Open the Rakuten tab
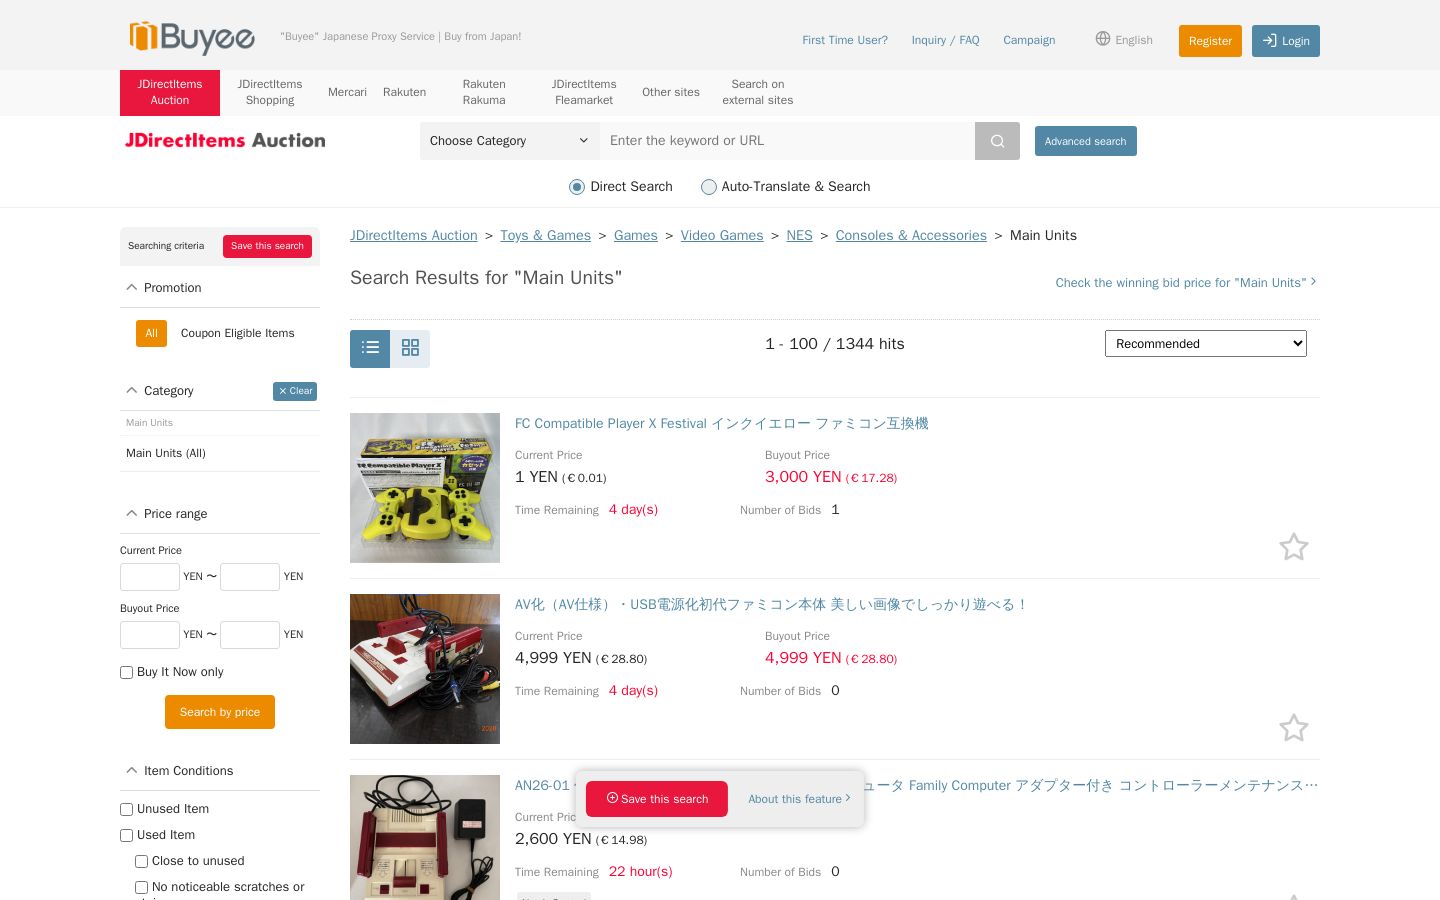Viewport: 1440px width, 900px height. [404, 92]
